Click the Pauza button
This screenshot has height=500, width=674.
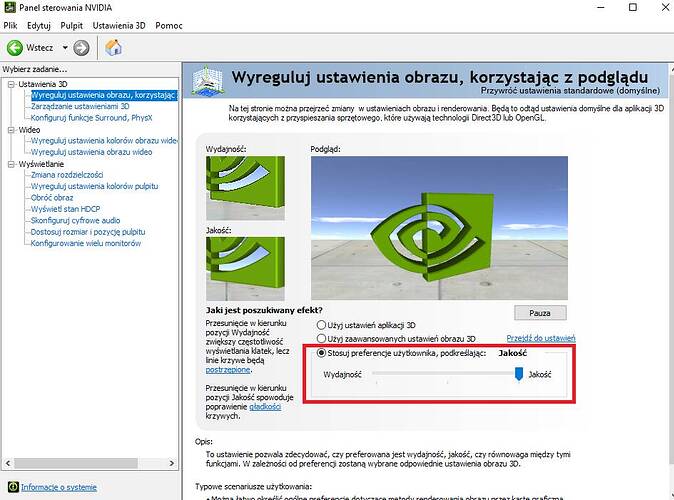pyautogui.click(x=540, y=313)
